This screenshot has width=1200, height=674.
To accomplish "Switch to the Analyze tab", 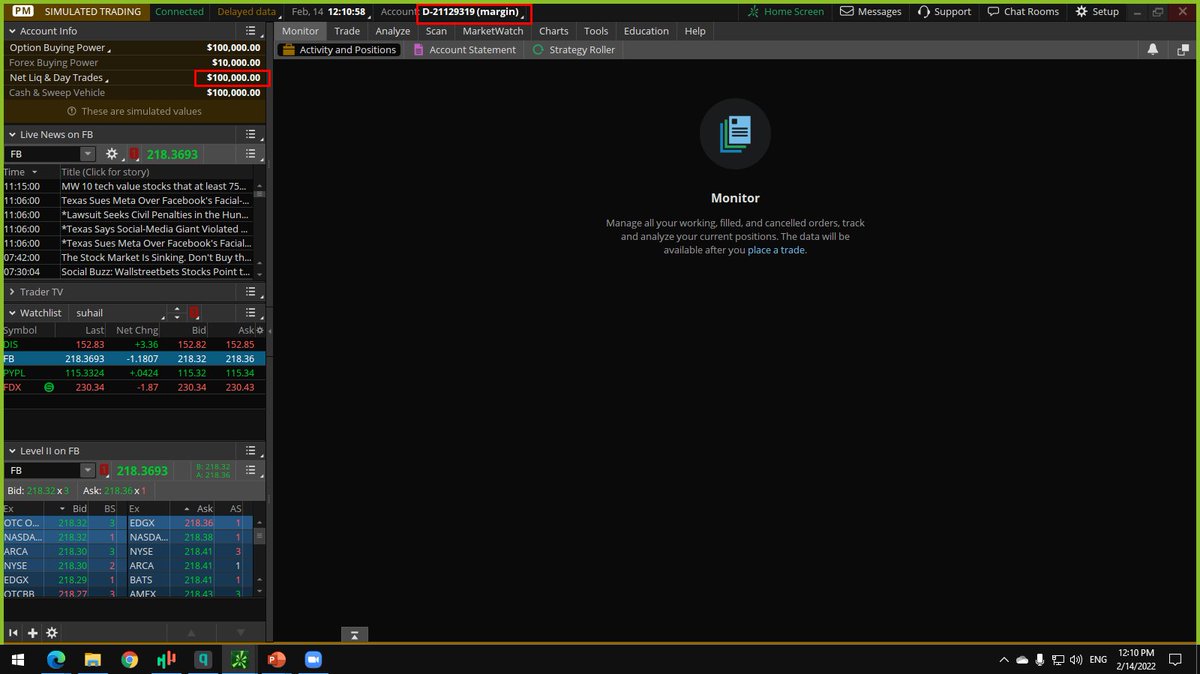I will [x=393, y=31].
